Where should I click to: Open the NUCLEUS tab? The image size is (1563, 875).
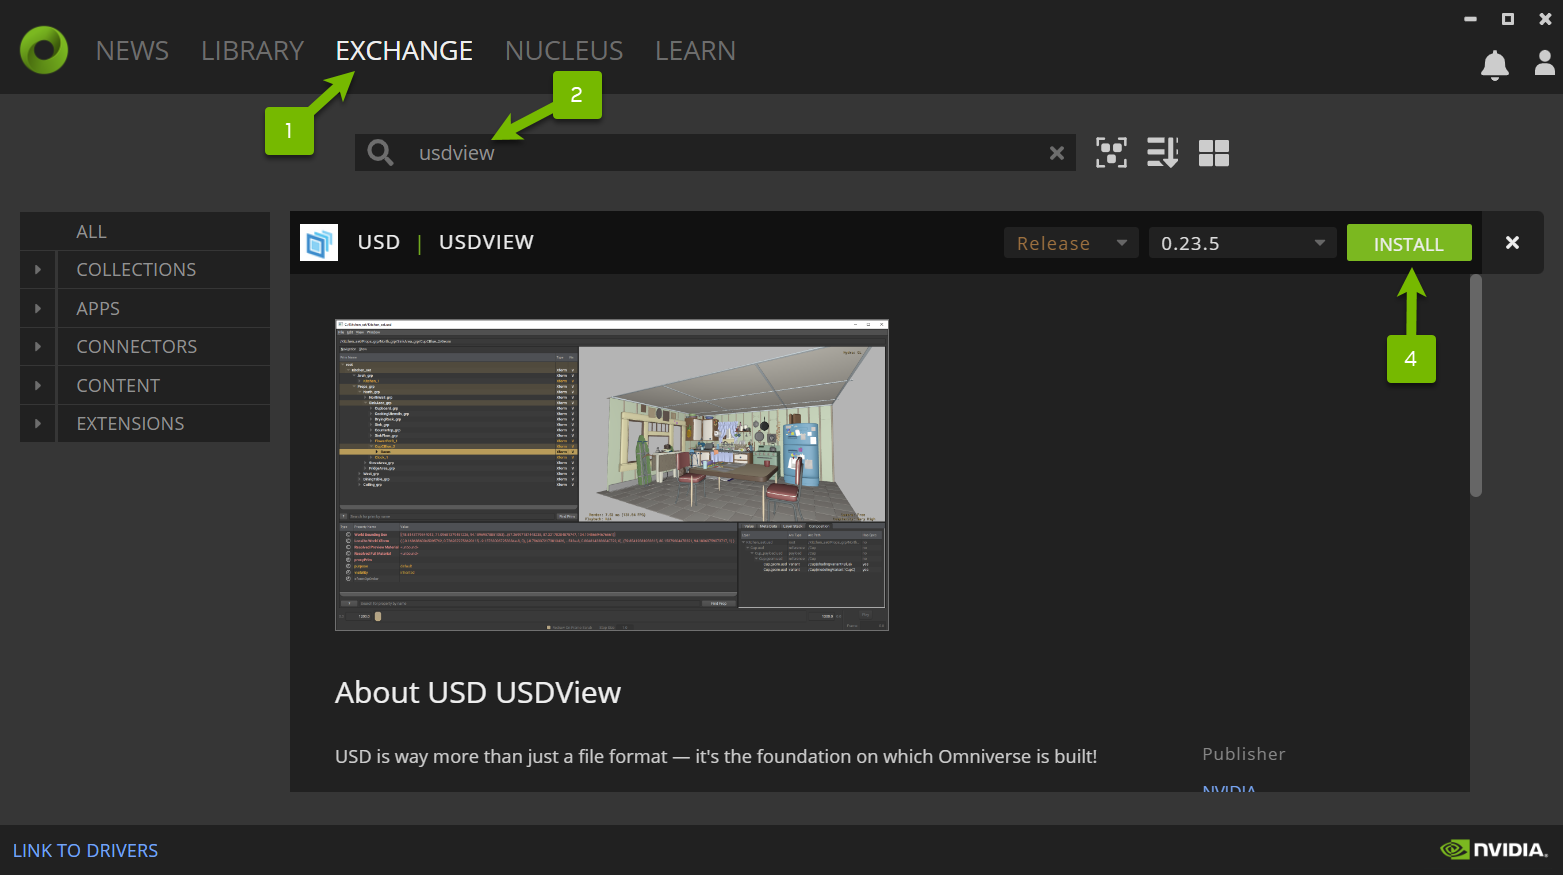[x=564, y=51]
